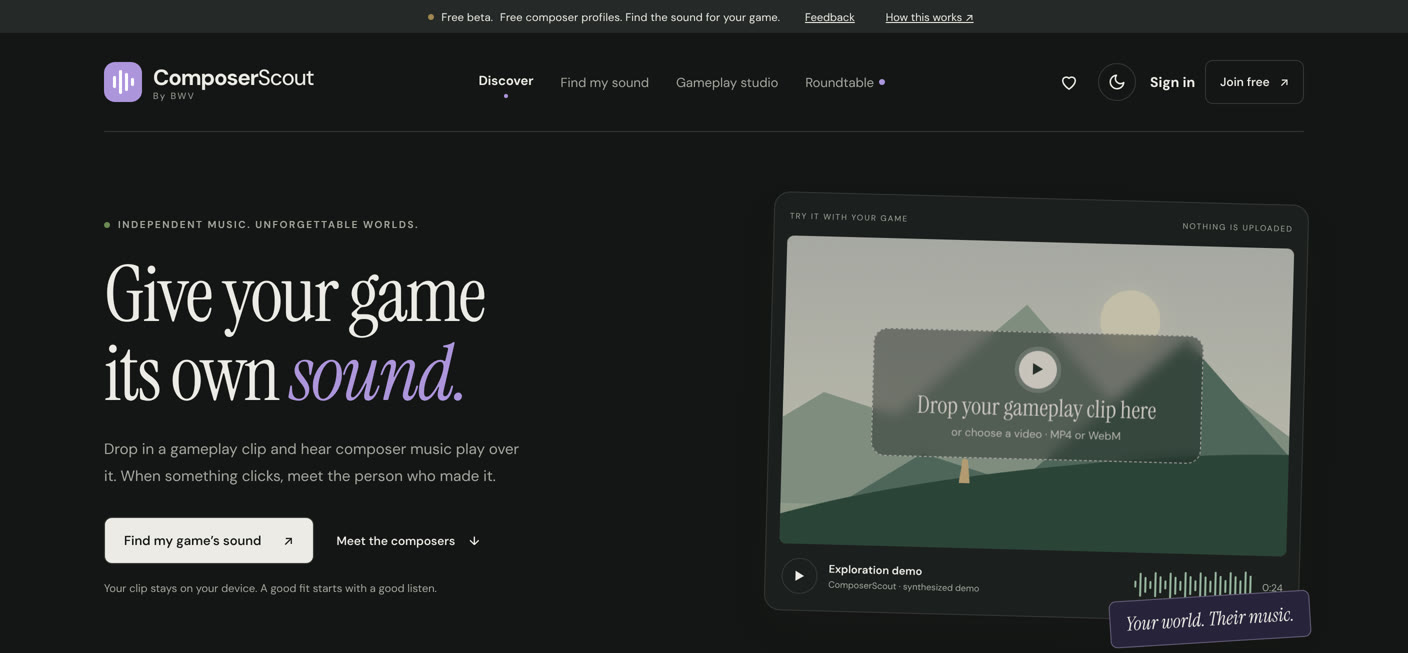
Task: Click 'ComposerScout · synthesized demo' caption
Action: click(903, 587)
